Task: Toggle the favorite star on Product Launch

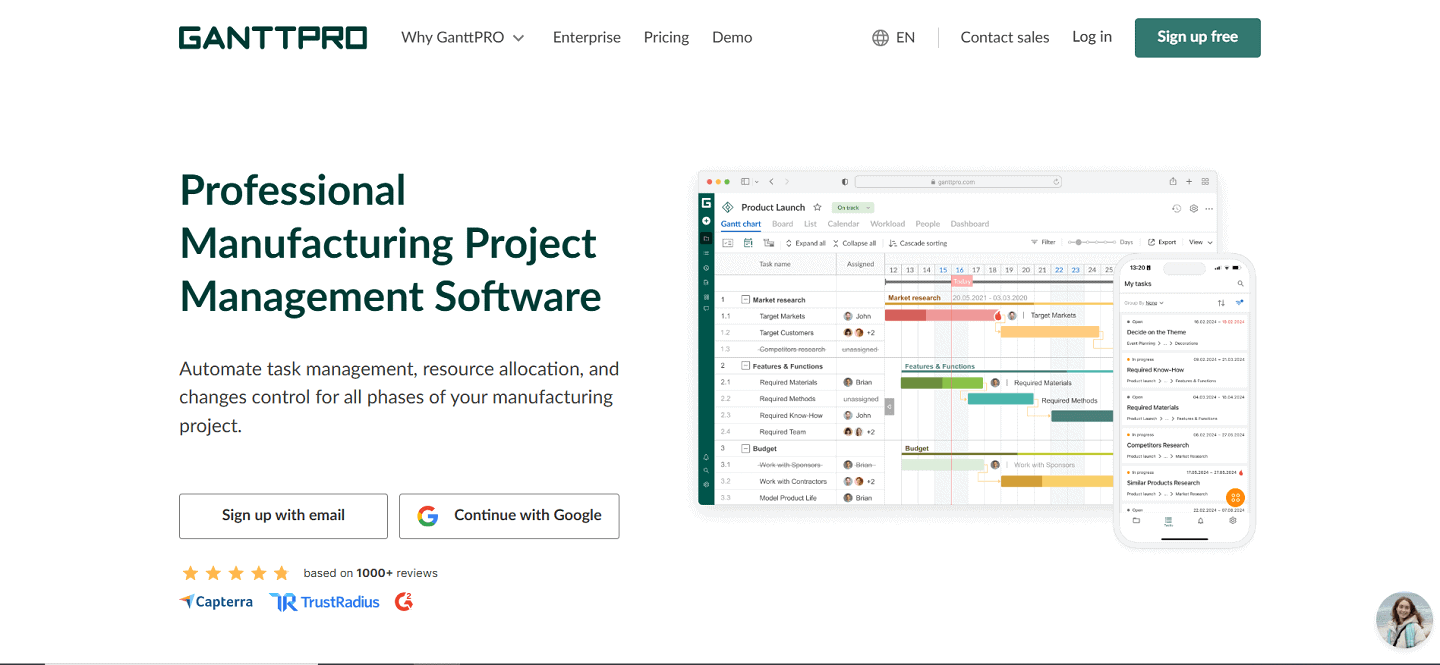Action: [817, 207]
